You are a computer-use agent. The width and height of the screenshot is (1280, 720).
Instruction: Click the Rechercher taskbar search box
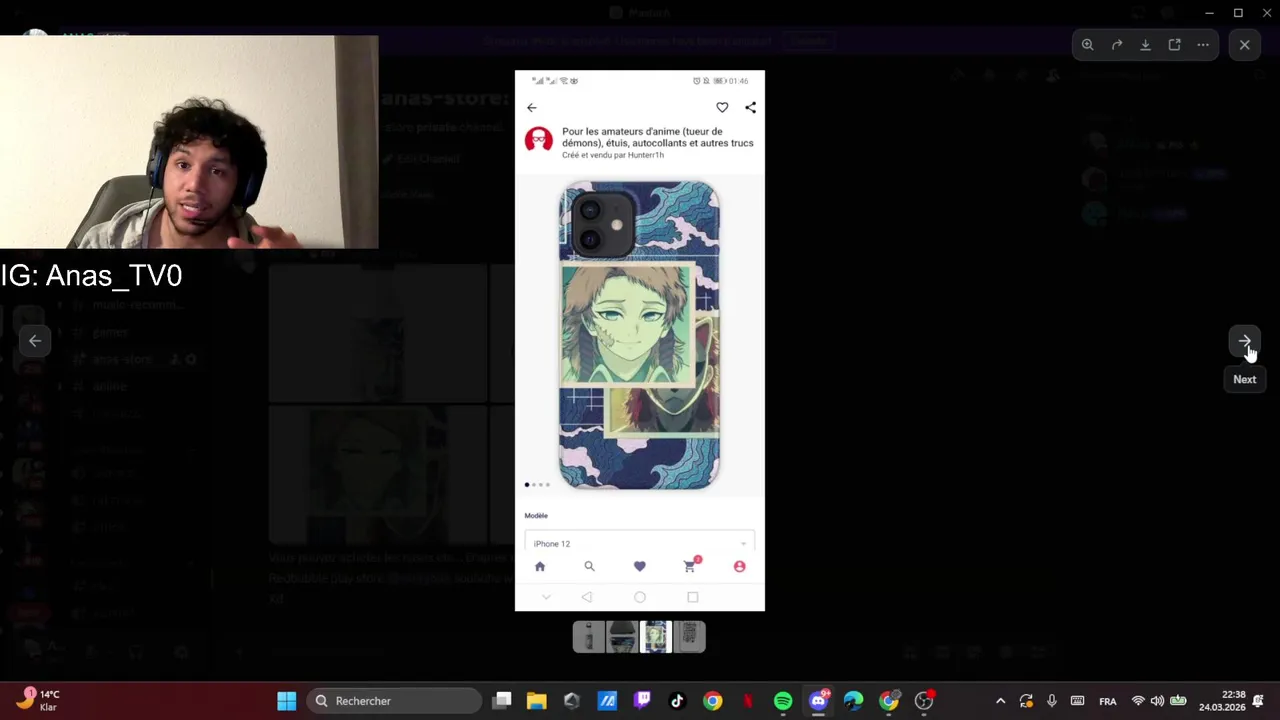[x=396, y=701]
